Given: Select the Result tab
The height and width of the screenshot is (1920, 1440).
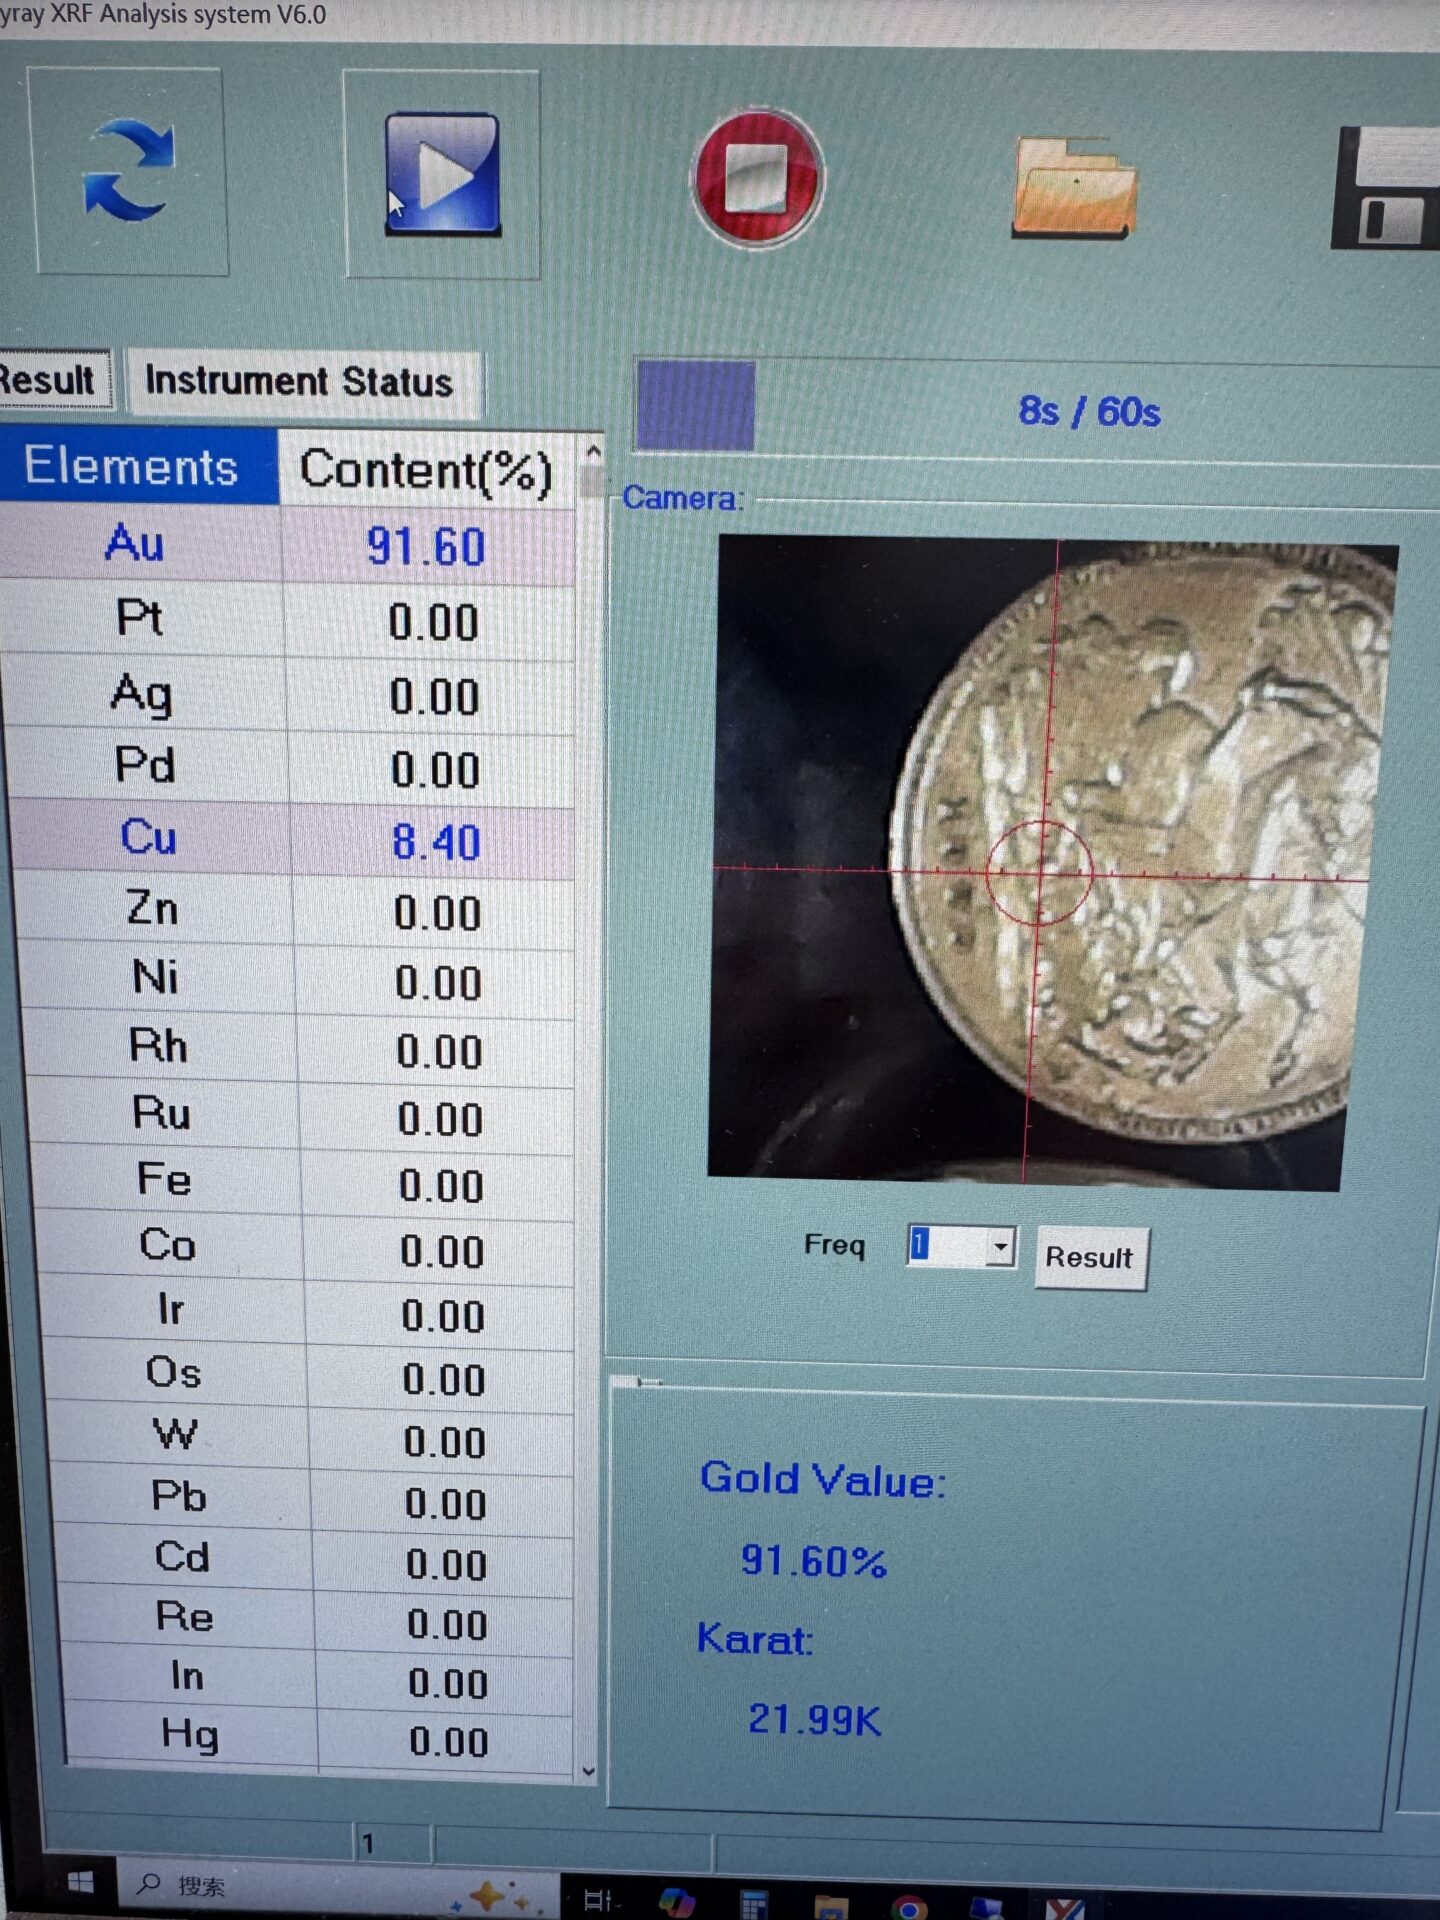Looking at the screenshot, I should (52, 380).
